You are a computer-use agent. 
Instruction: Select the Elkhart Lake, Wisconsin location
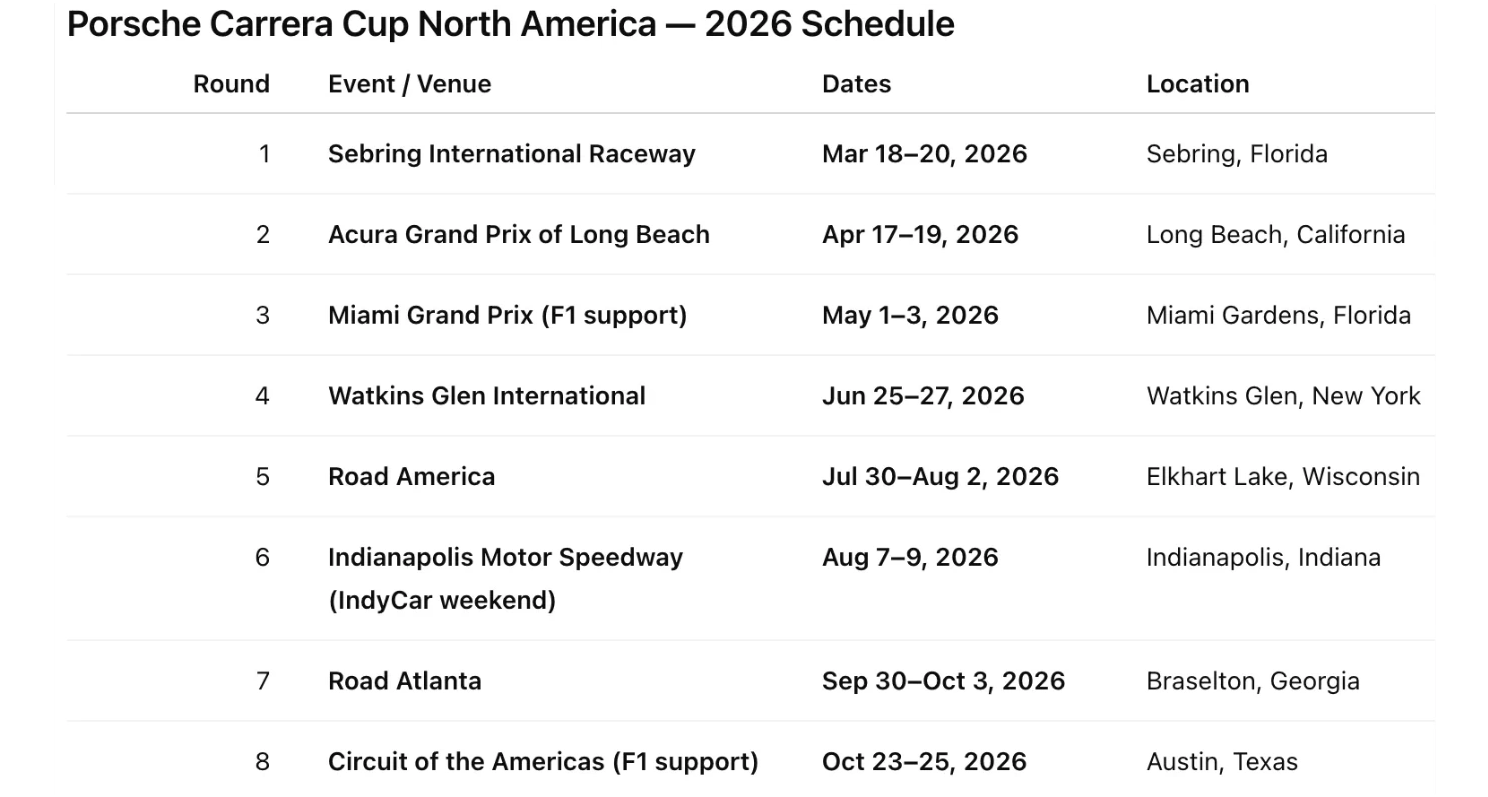[1282, 476]
